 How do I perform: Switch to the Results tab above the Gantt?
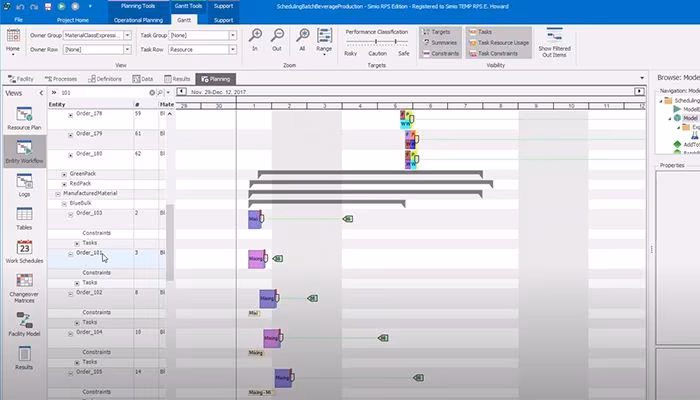177,79
